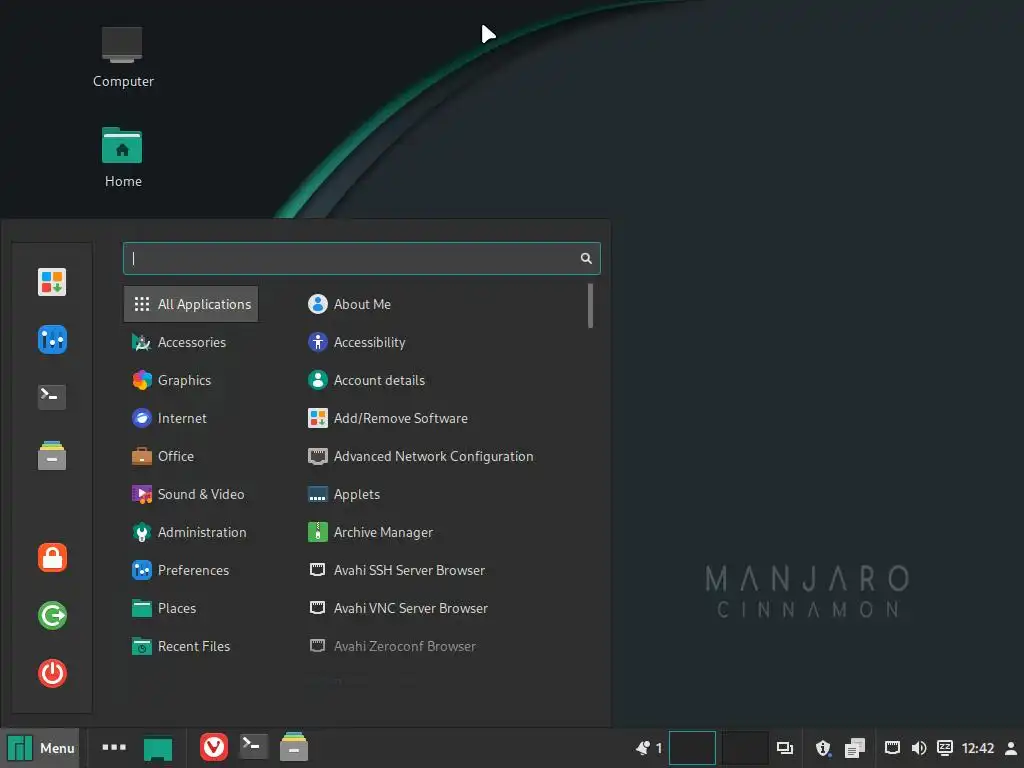1024x768 pixels.
Task: Click the red power Shut Down icon
Action: pyautogui.click(x=52, y=673)
